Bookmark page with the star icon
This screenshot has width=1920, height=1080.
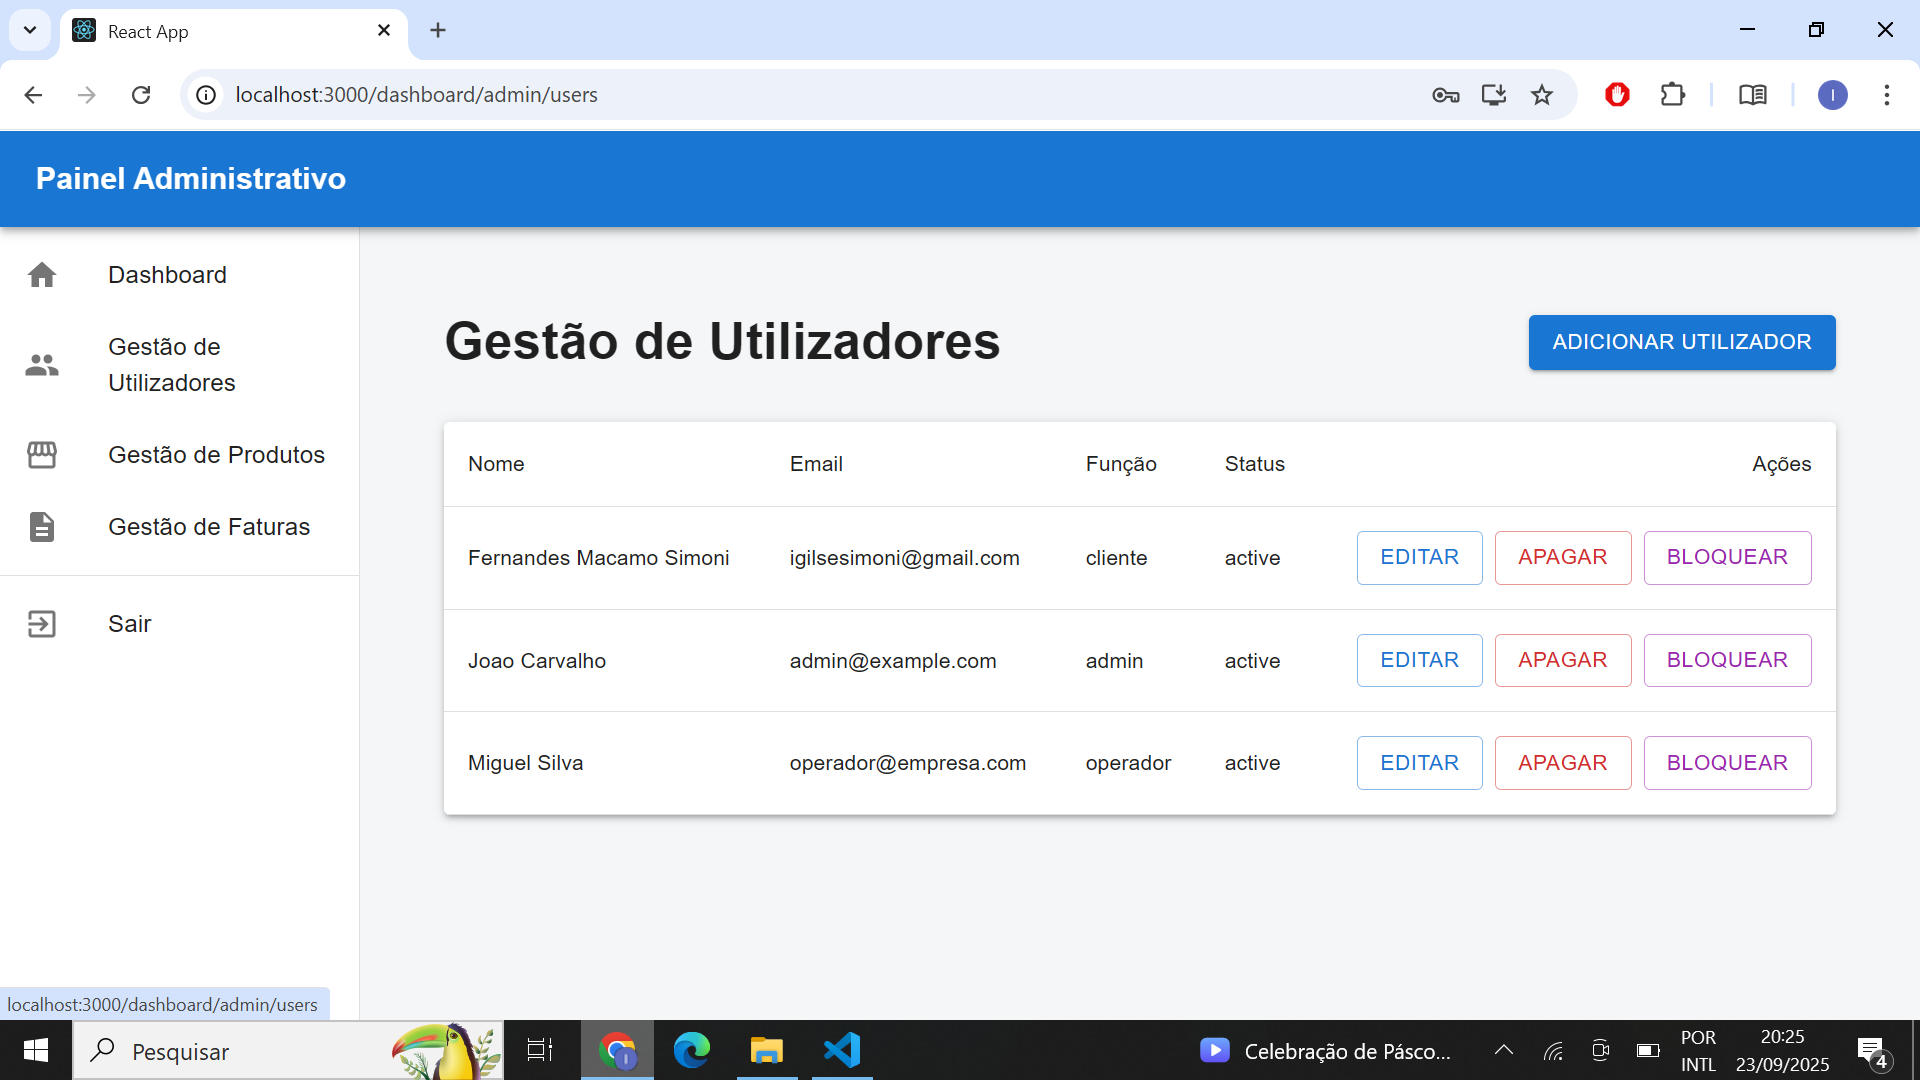(1542, 95)
